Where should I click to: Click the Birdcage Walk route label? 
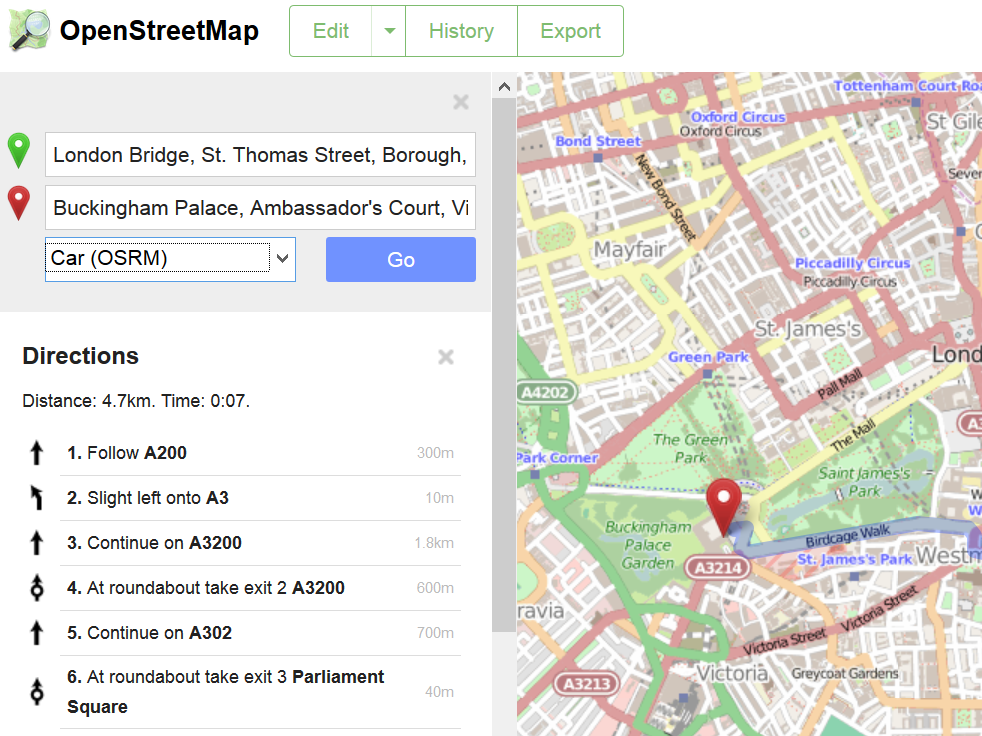tap(847, 536)
